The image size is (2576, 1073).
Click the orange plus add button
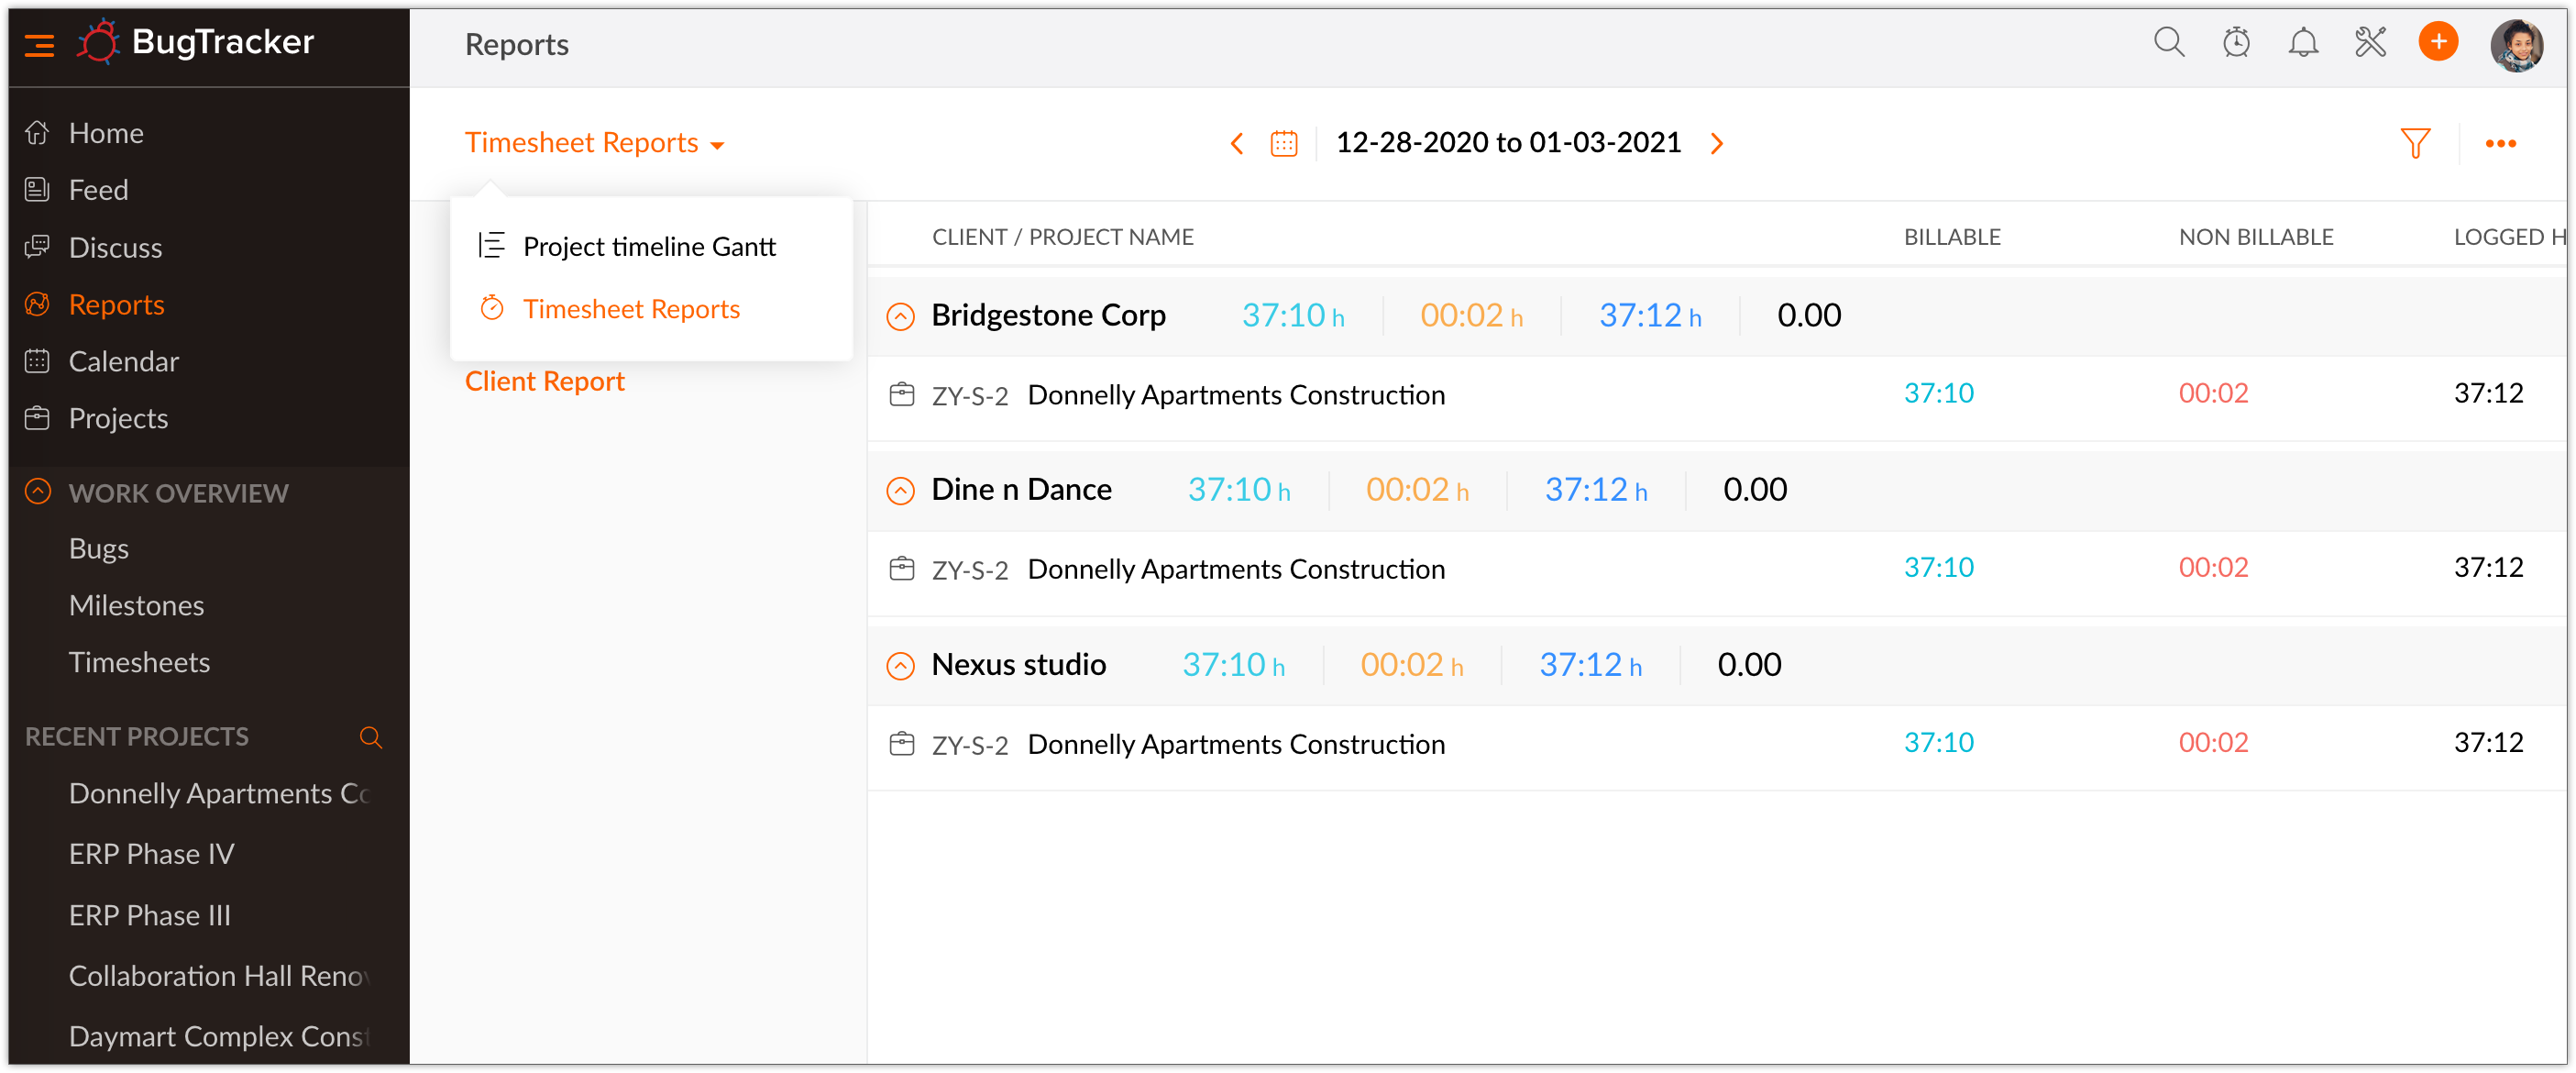[2438, 42]
